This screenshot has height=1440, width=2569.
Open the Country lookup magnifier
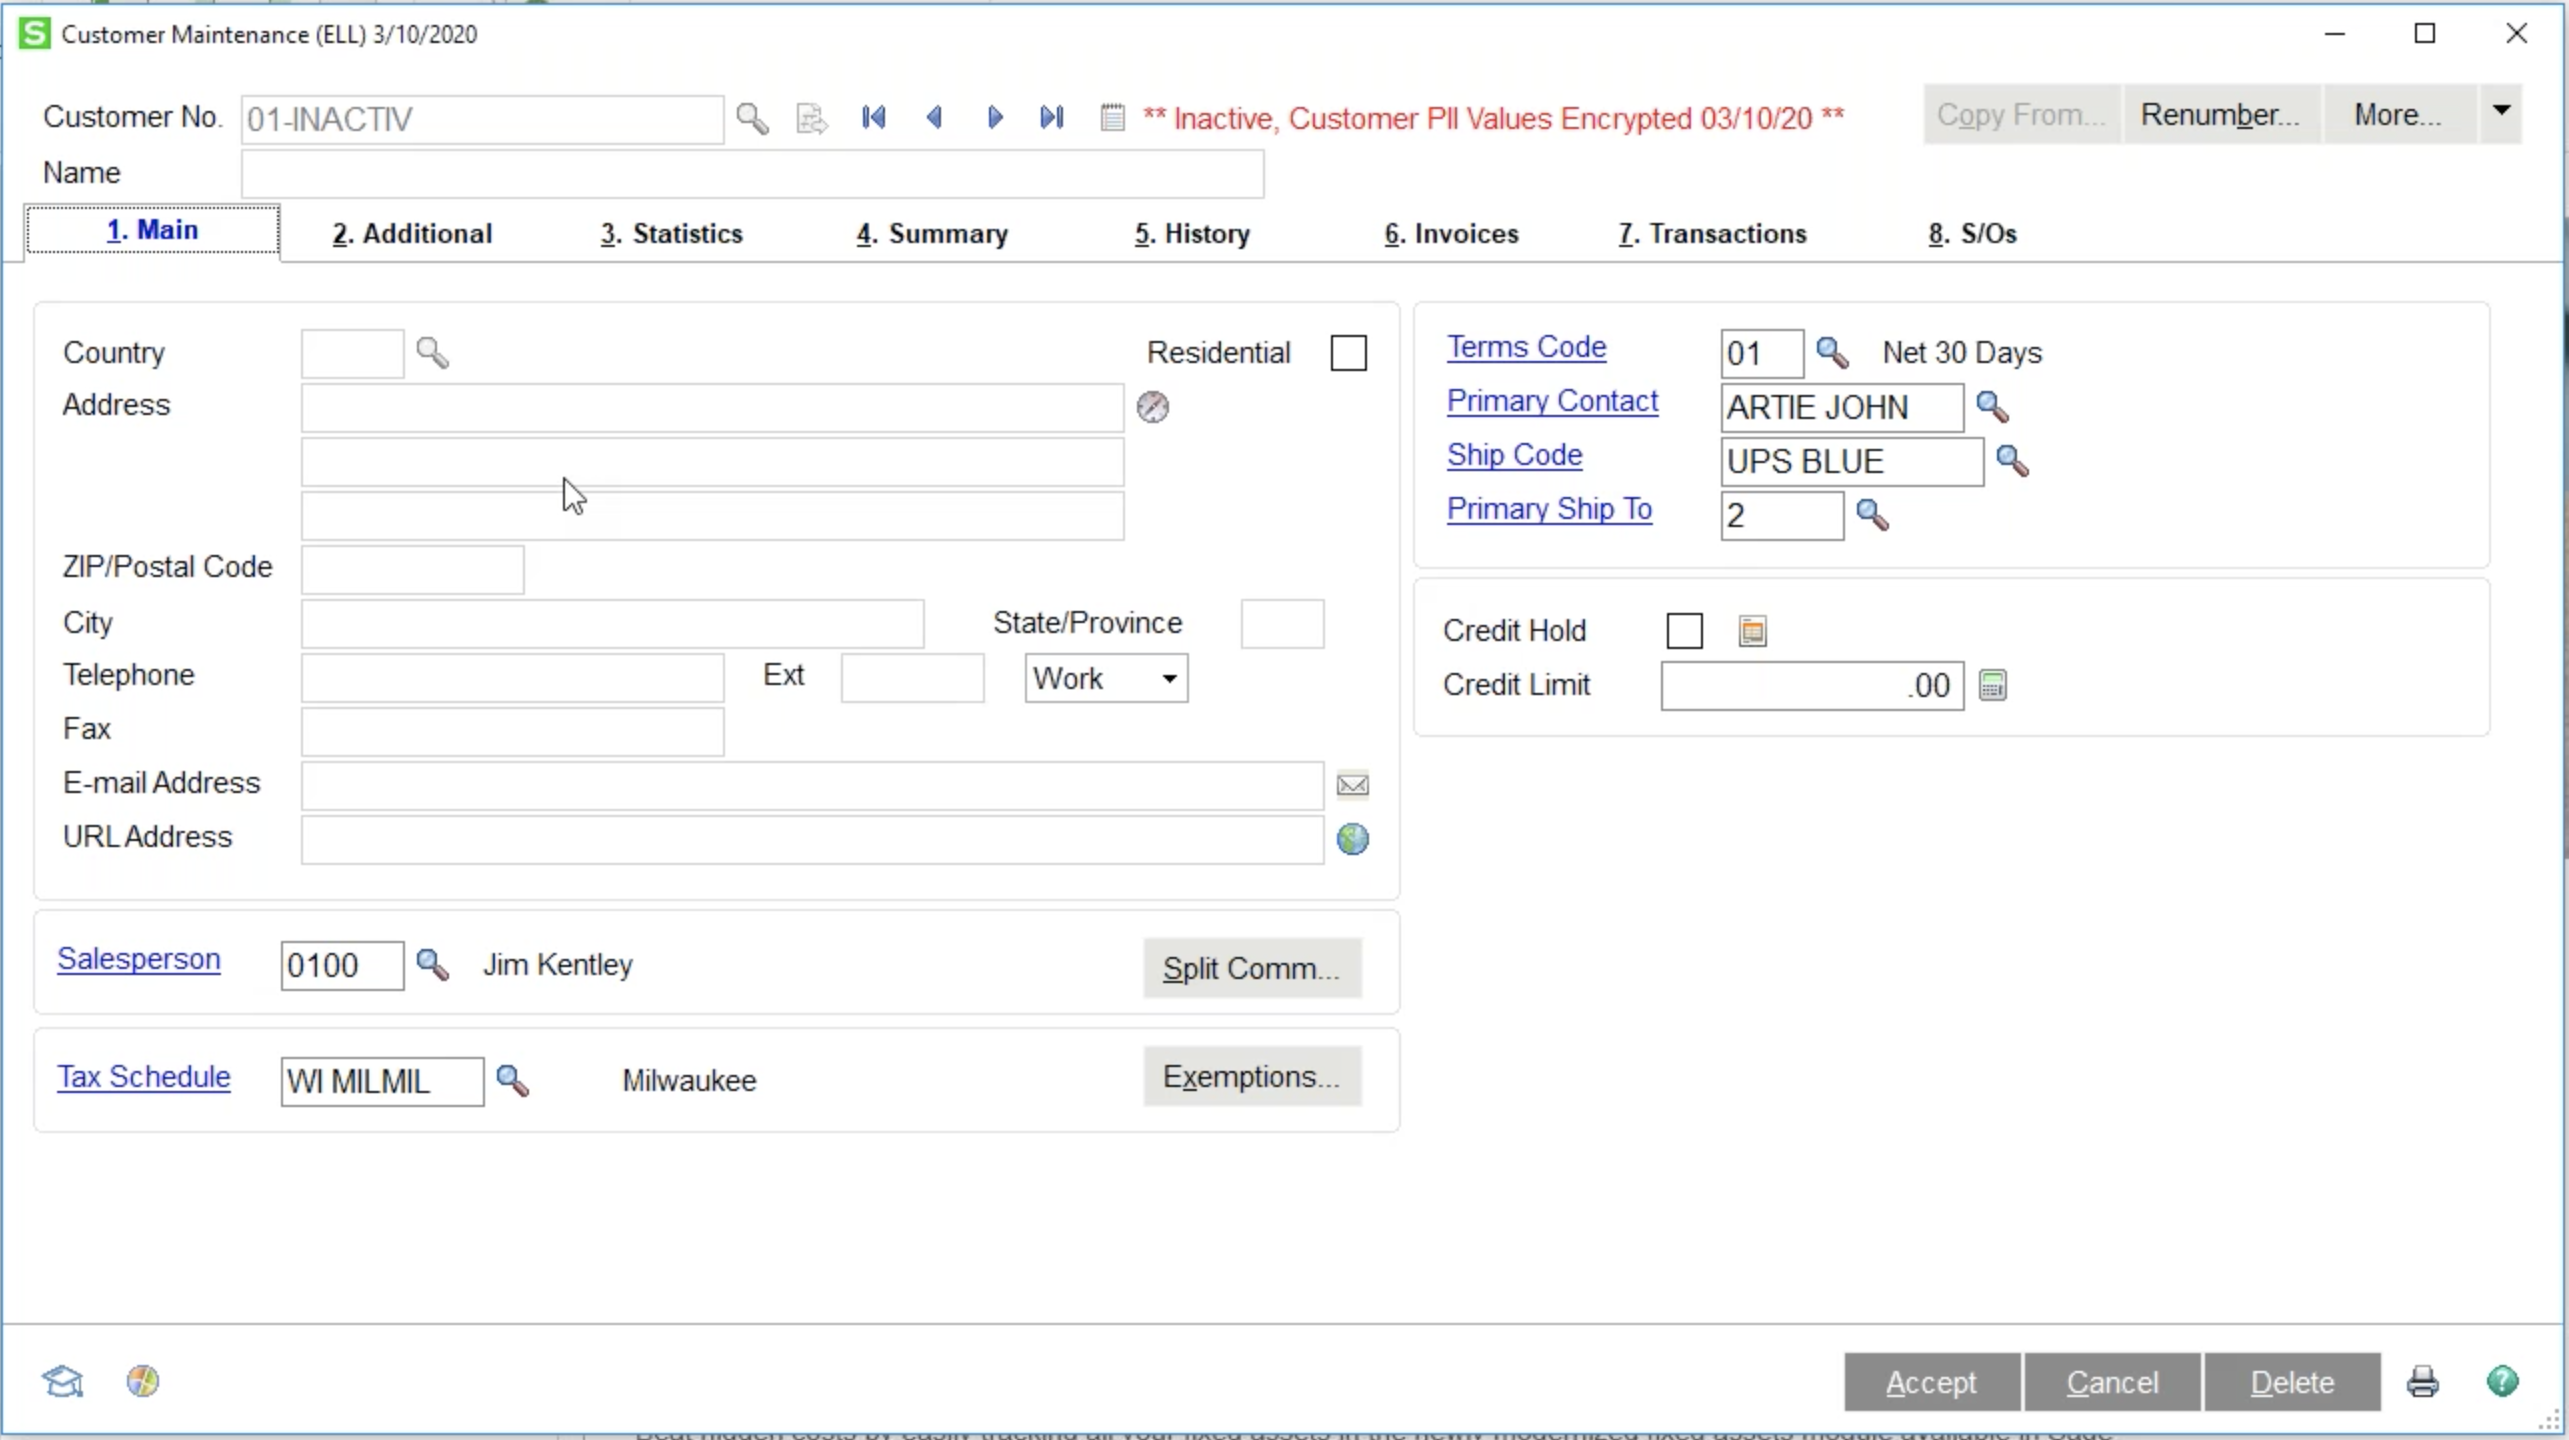coord(432,353)
